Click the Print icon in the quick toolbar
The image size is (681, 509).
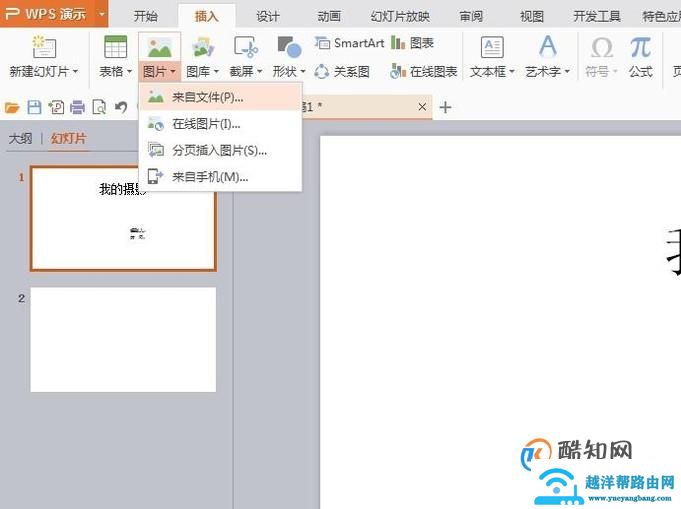pyautogui.click(x=77, y=107)
